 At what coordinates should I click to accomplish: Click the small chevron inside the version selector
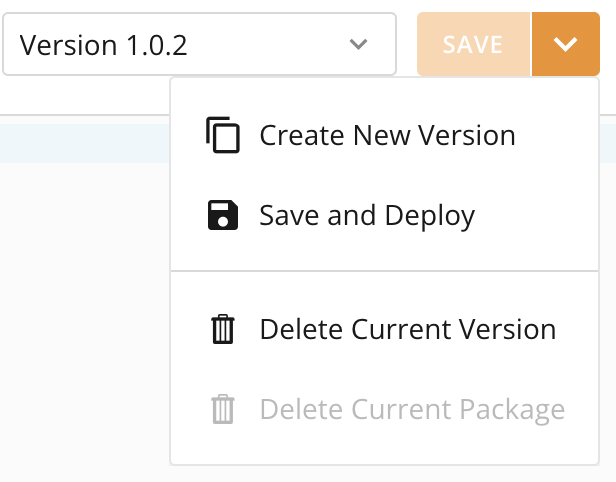pos(358,44)
